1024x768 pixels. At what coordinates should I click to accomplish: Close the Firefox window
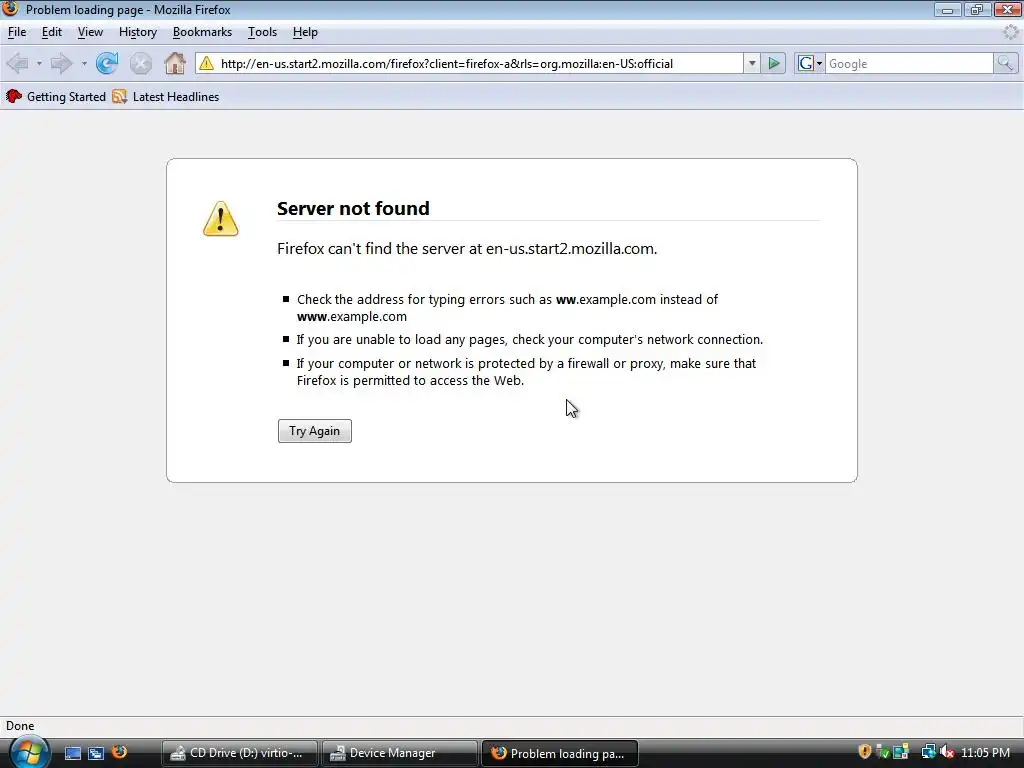tap(1007, 10)
